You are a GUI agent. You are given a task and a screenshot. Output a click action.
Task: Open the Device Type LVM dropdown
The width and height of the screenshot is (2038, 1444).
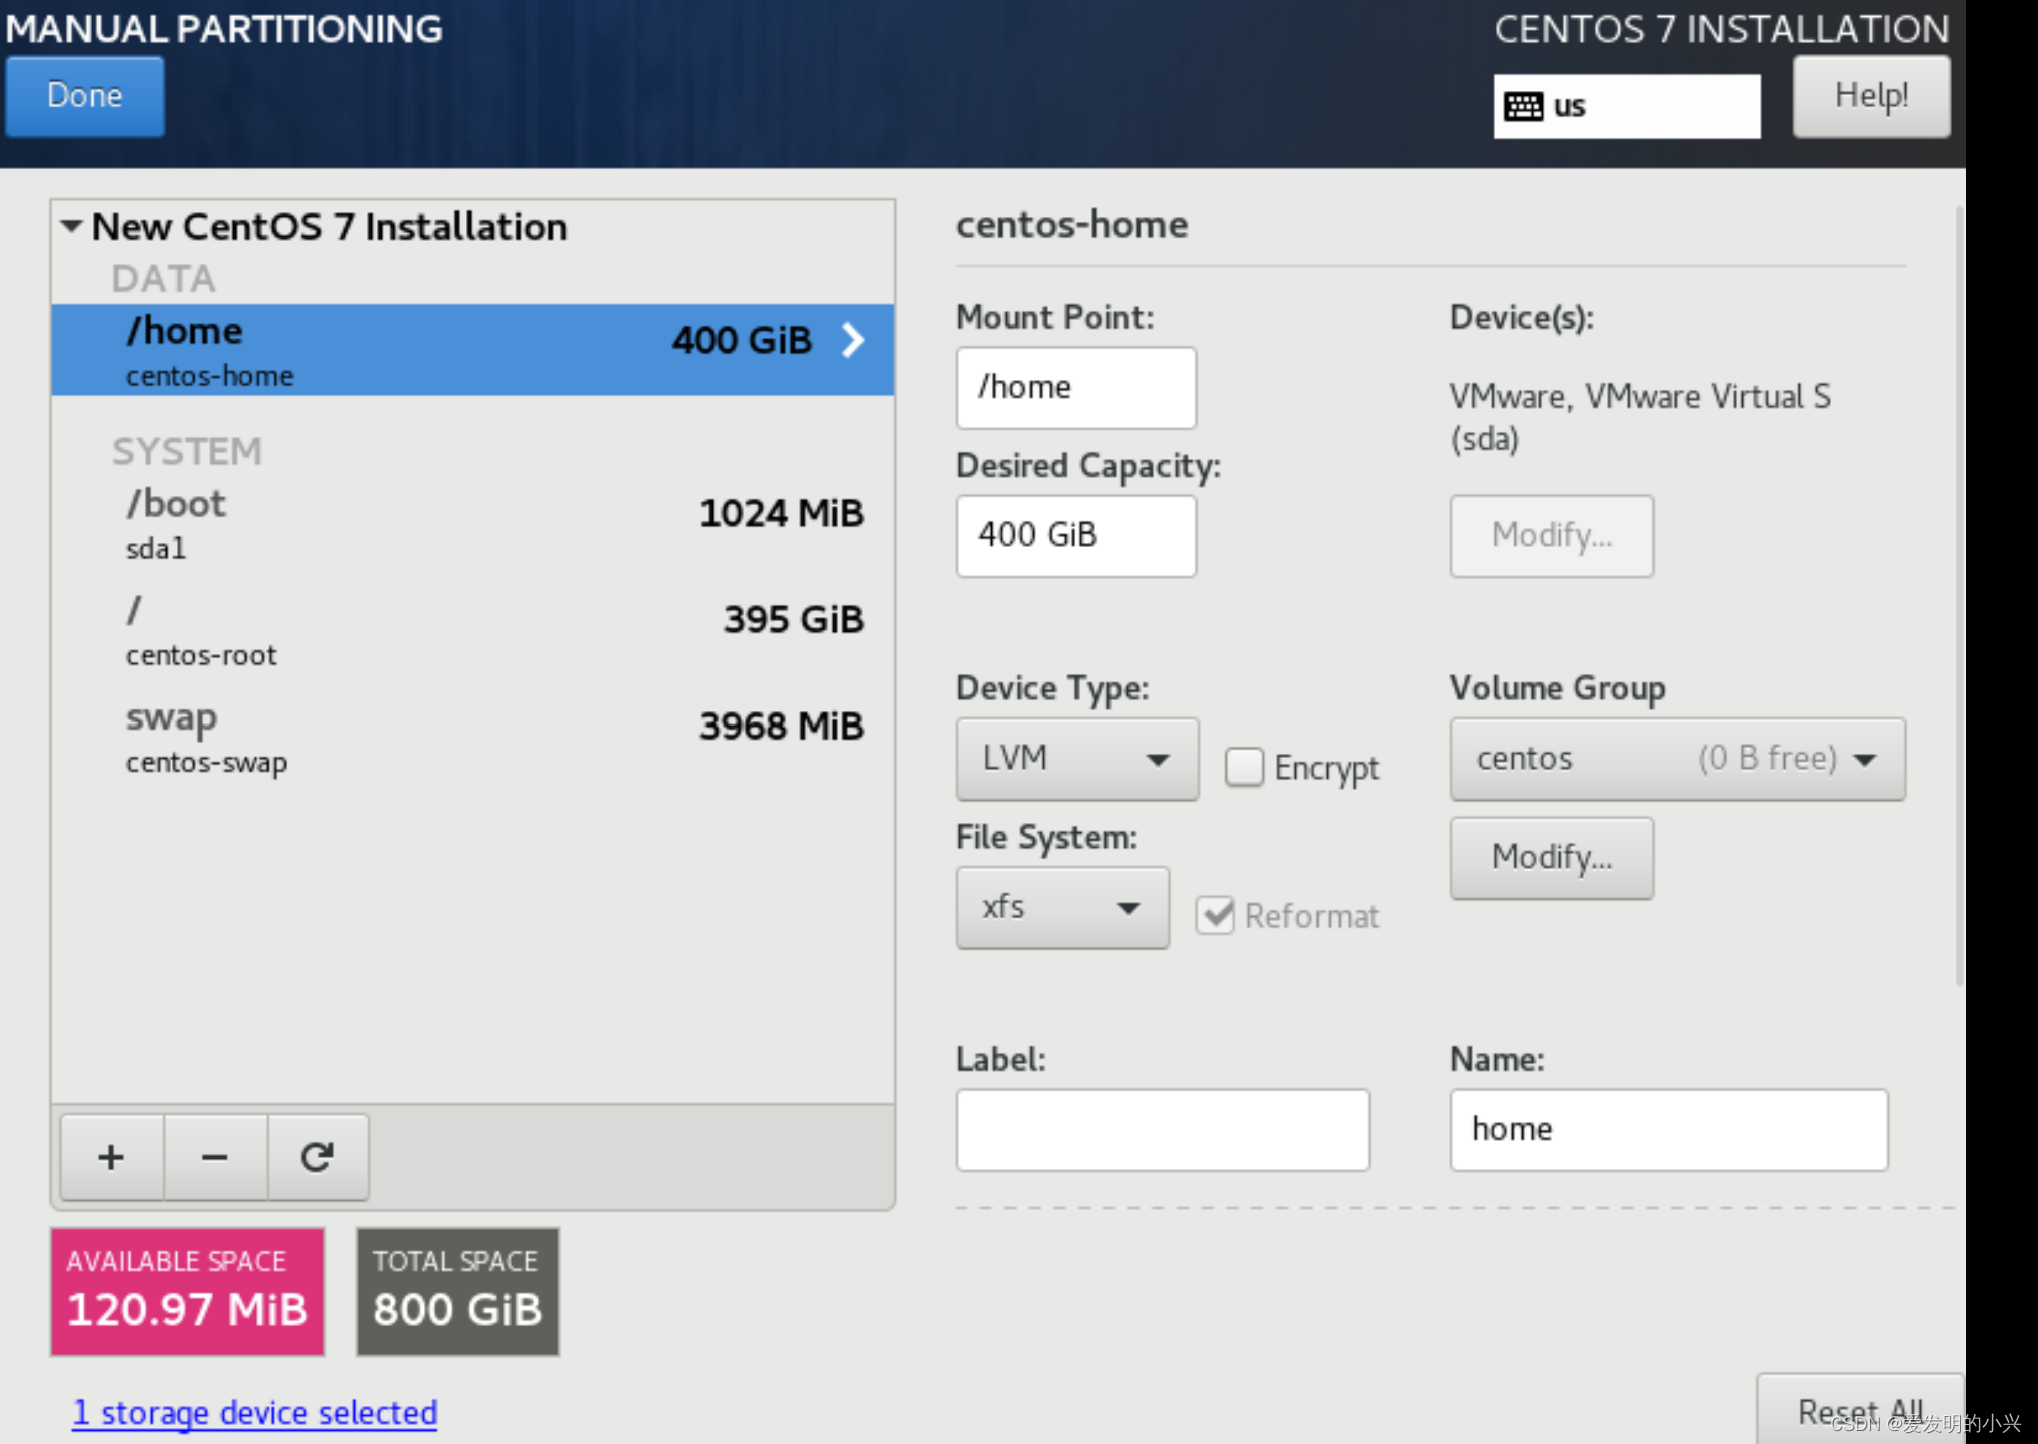point(1077,758)
